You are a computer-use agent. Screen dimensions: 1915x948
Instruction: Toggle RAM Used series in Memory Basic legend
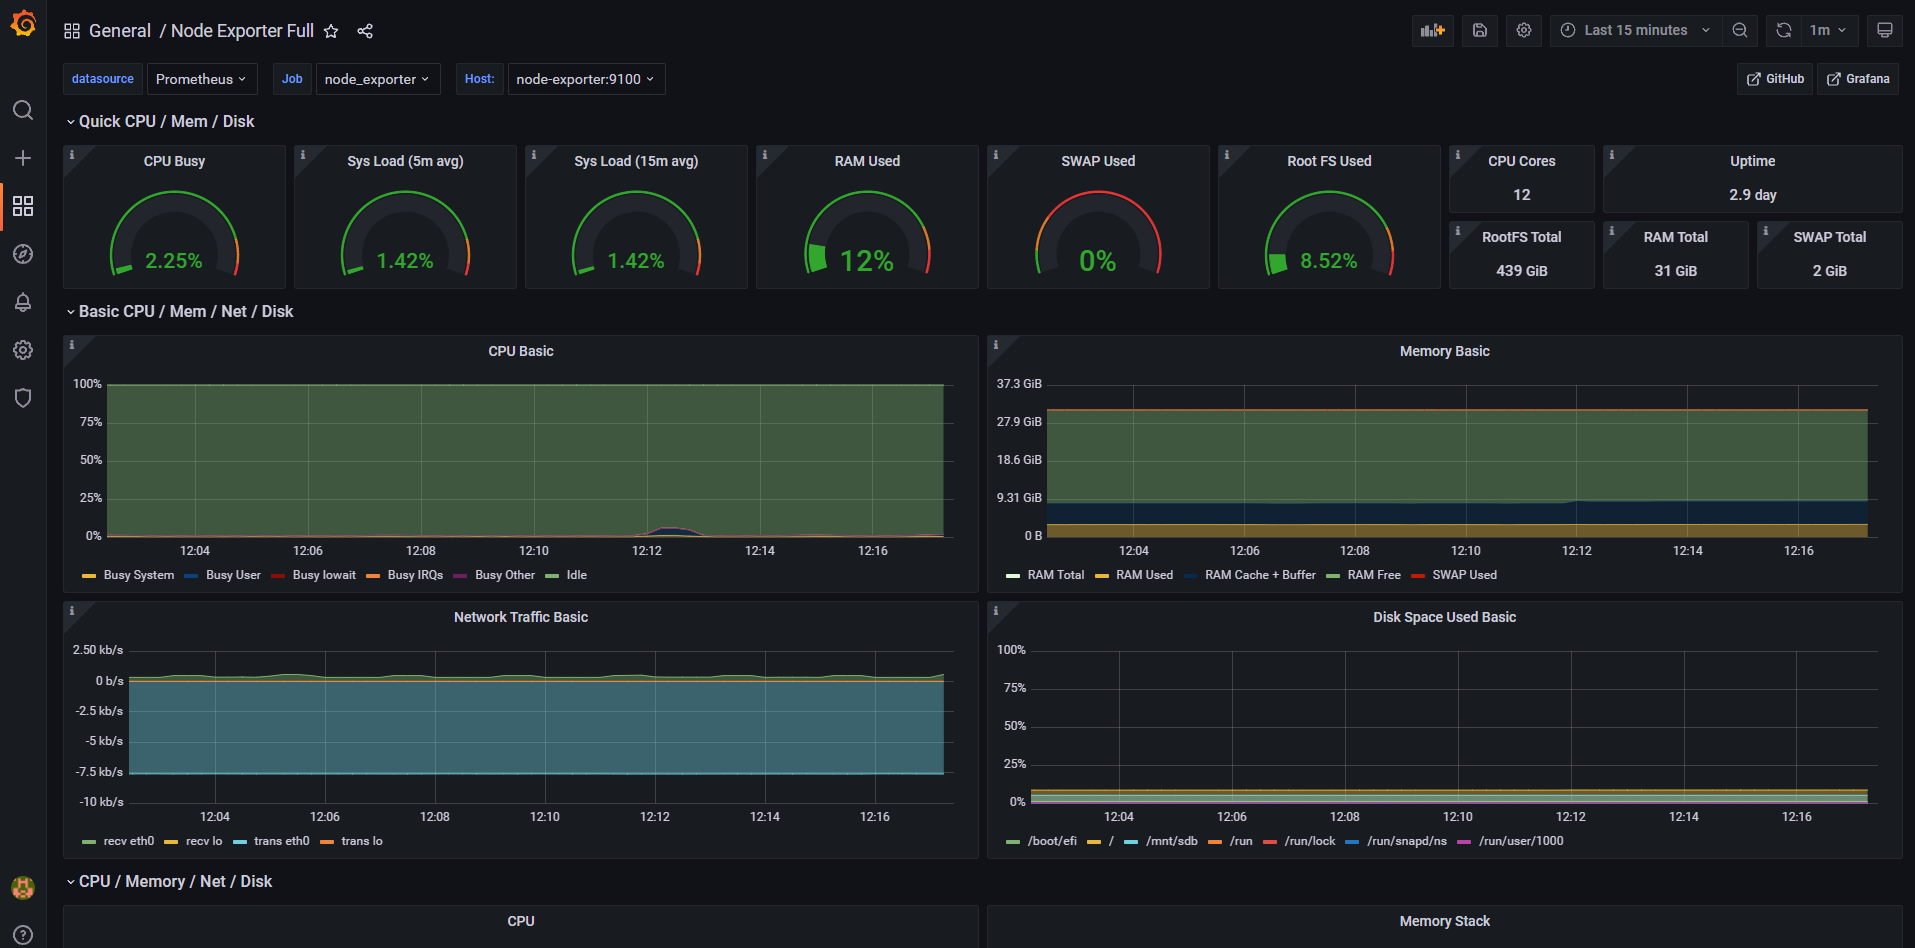point(1144,575)
